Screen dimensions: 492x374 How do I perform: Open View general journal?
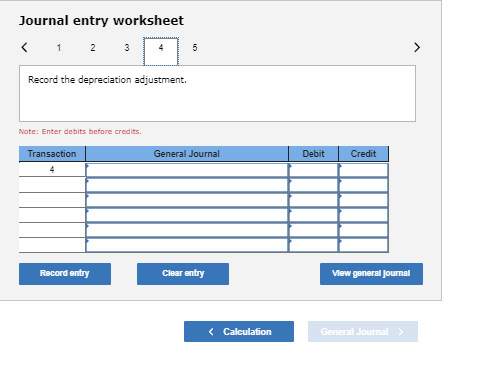point(371,274)
